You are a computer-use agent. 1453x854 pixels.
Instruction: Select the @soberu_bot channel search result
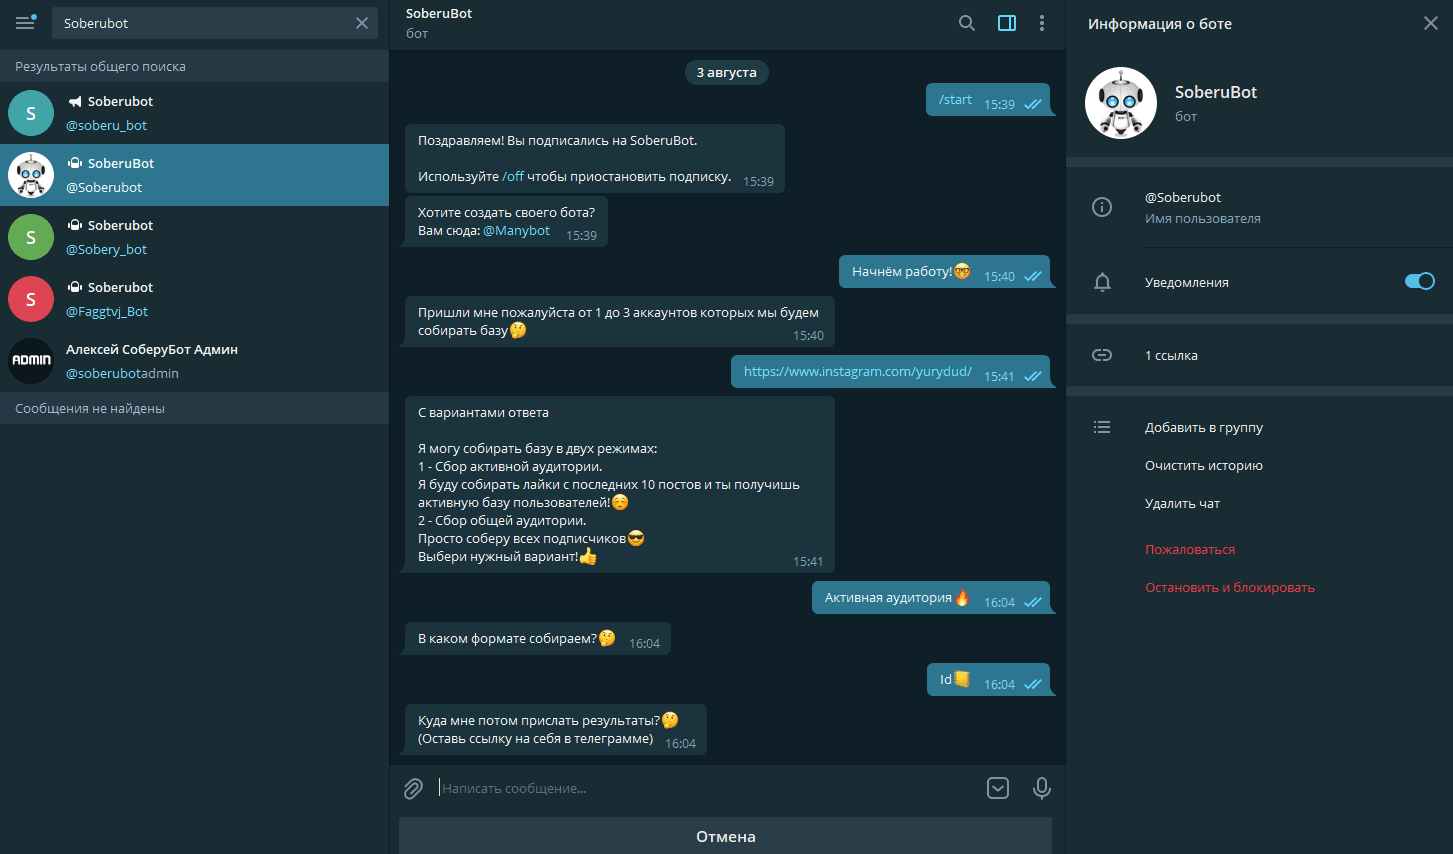pyautogui.click(x=194, y=113)
